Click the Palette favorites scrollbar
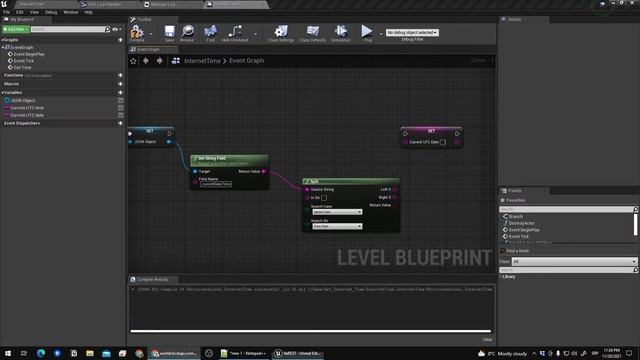The height and width of the screenshot is (360, 640). tap(635, 224)
